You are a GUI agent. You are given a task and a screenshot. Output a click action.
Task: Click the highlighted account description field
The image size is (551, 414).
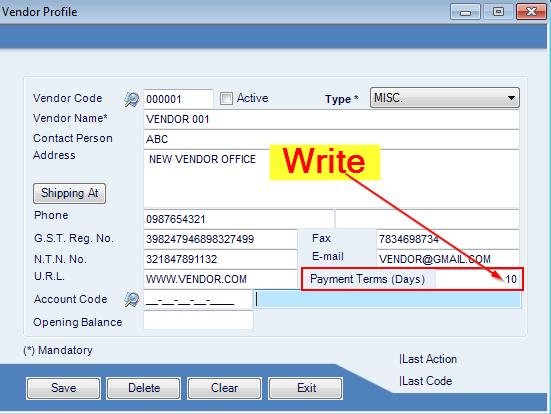(x=388, y=299)
